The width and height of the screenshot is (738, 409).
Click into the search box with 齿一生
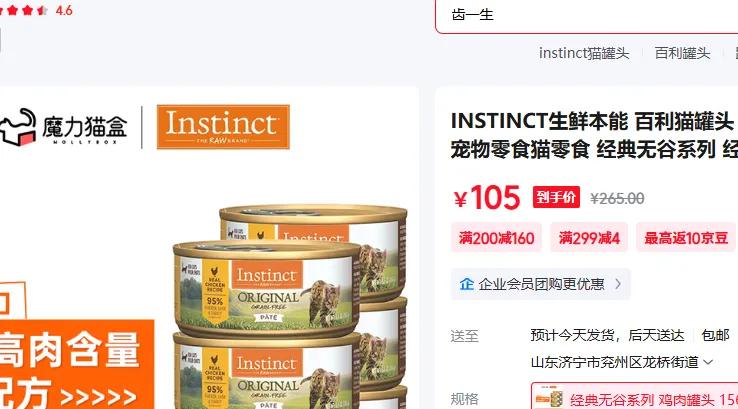click(586, 15)
